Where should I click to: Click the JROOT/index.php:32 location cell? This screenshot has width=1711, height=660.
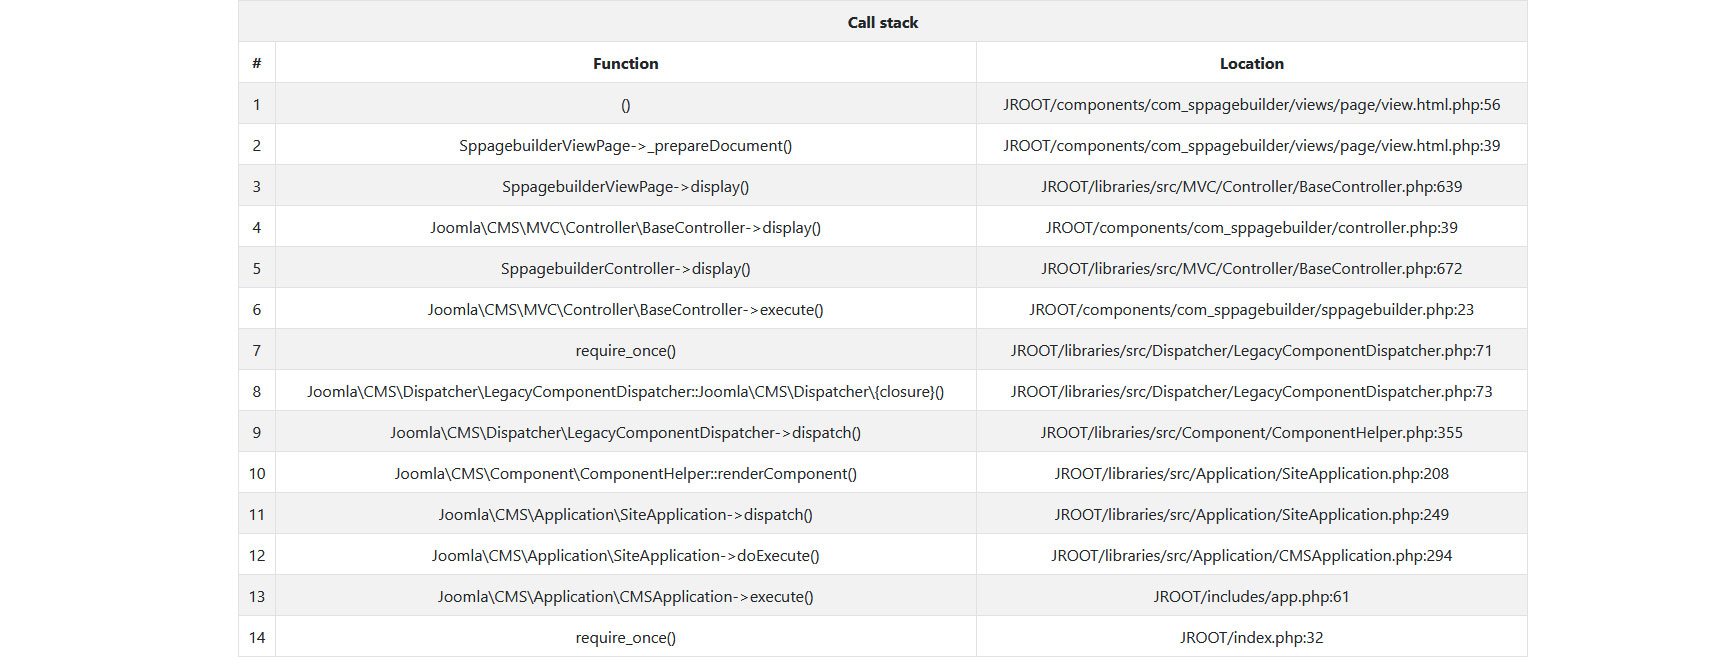click(x=1251, y=638)
